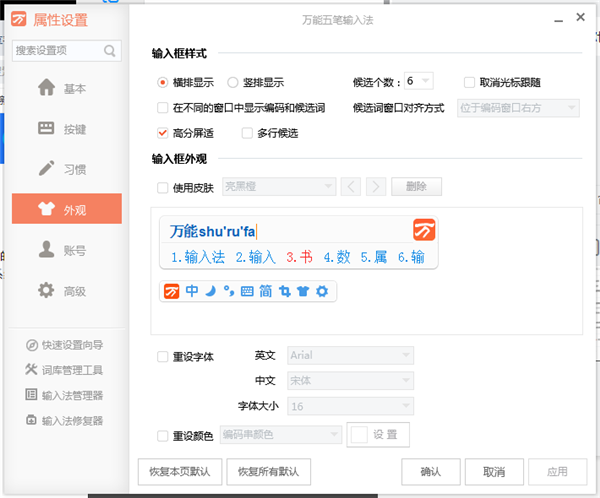Enable the 取消光标跟随 checkbox
The height and width of the screenshot is (498, 600).
tap(470, 82)
